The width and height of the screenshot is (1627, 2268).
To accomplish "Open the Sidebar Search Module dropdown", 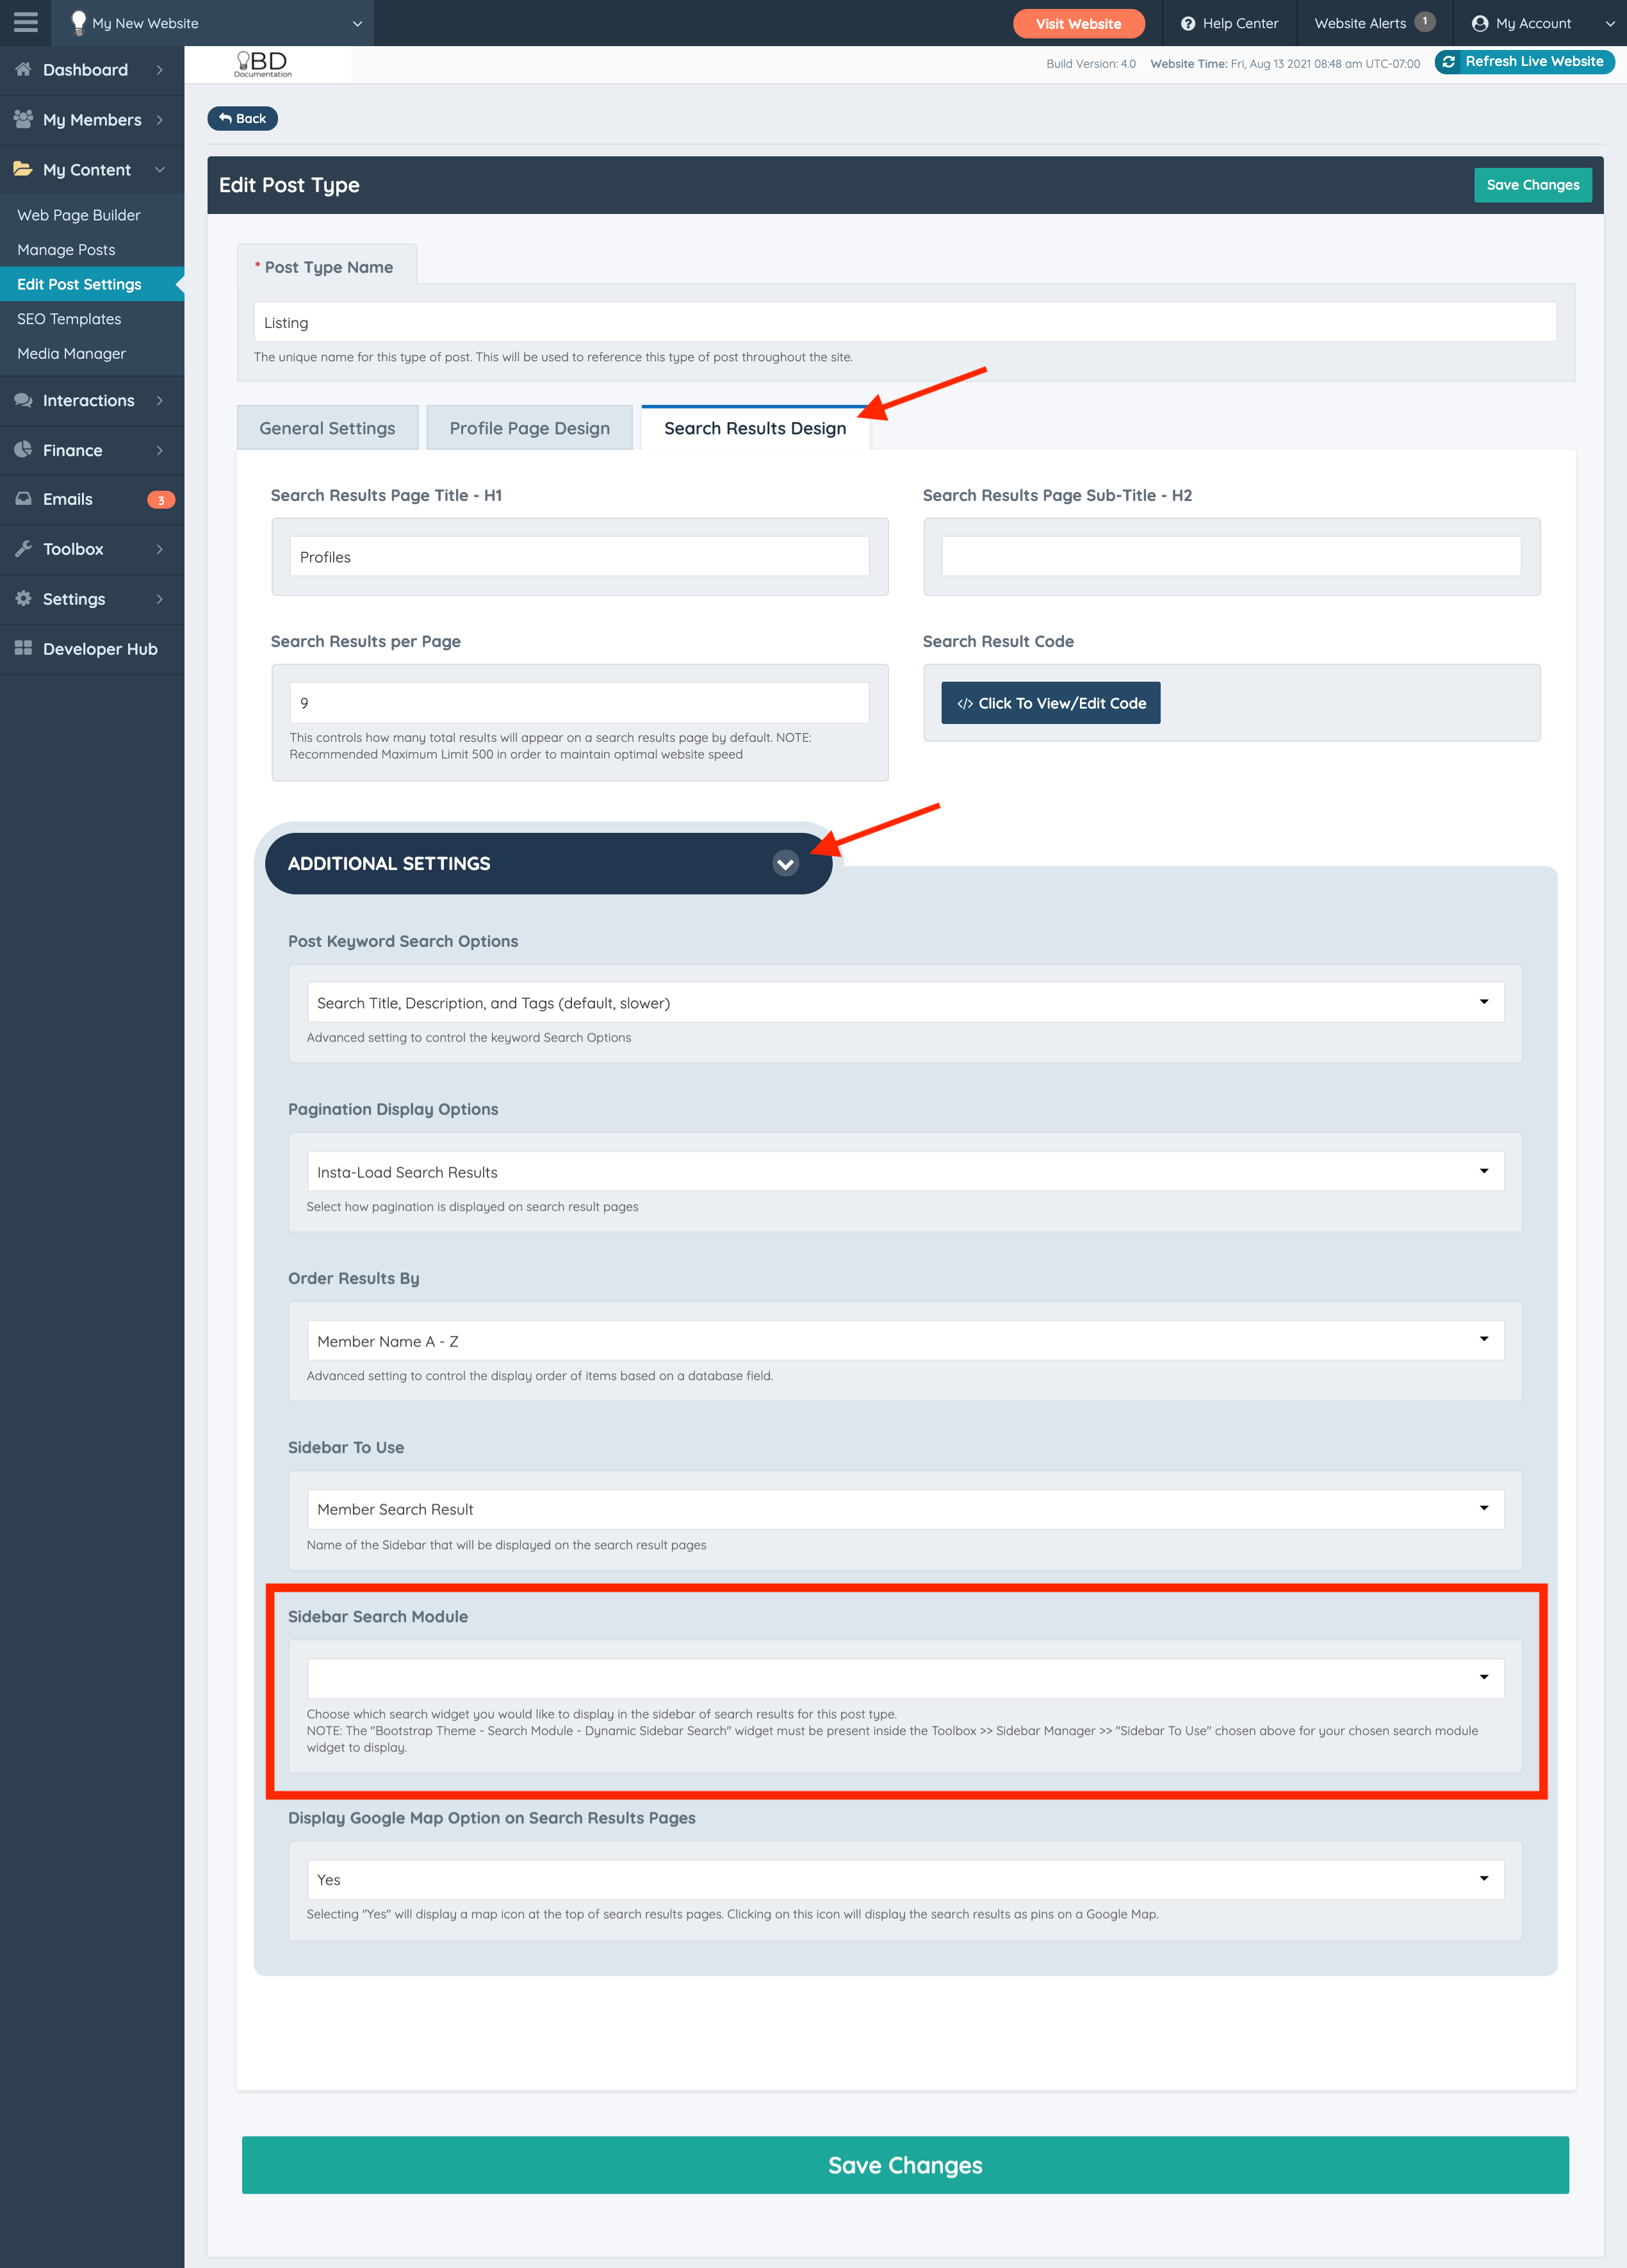I will 905,1678.
